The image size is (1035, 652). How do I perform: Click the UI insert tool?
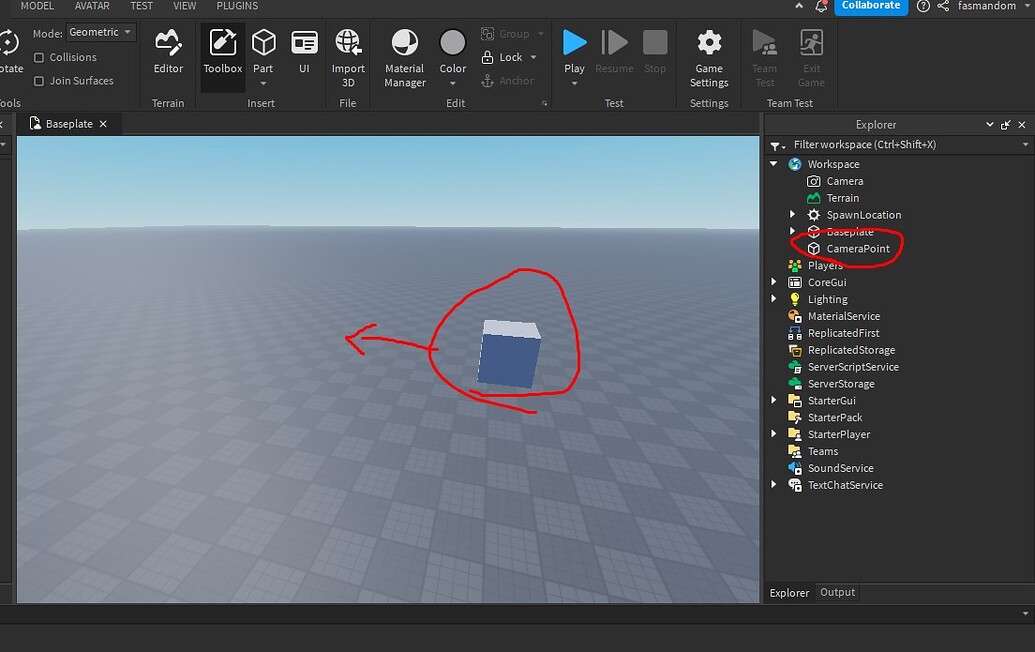coord(304,50)
